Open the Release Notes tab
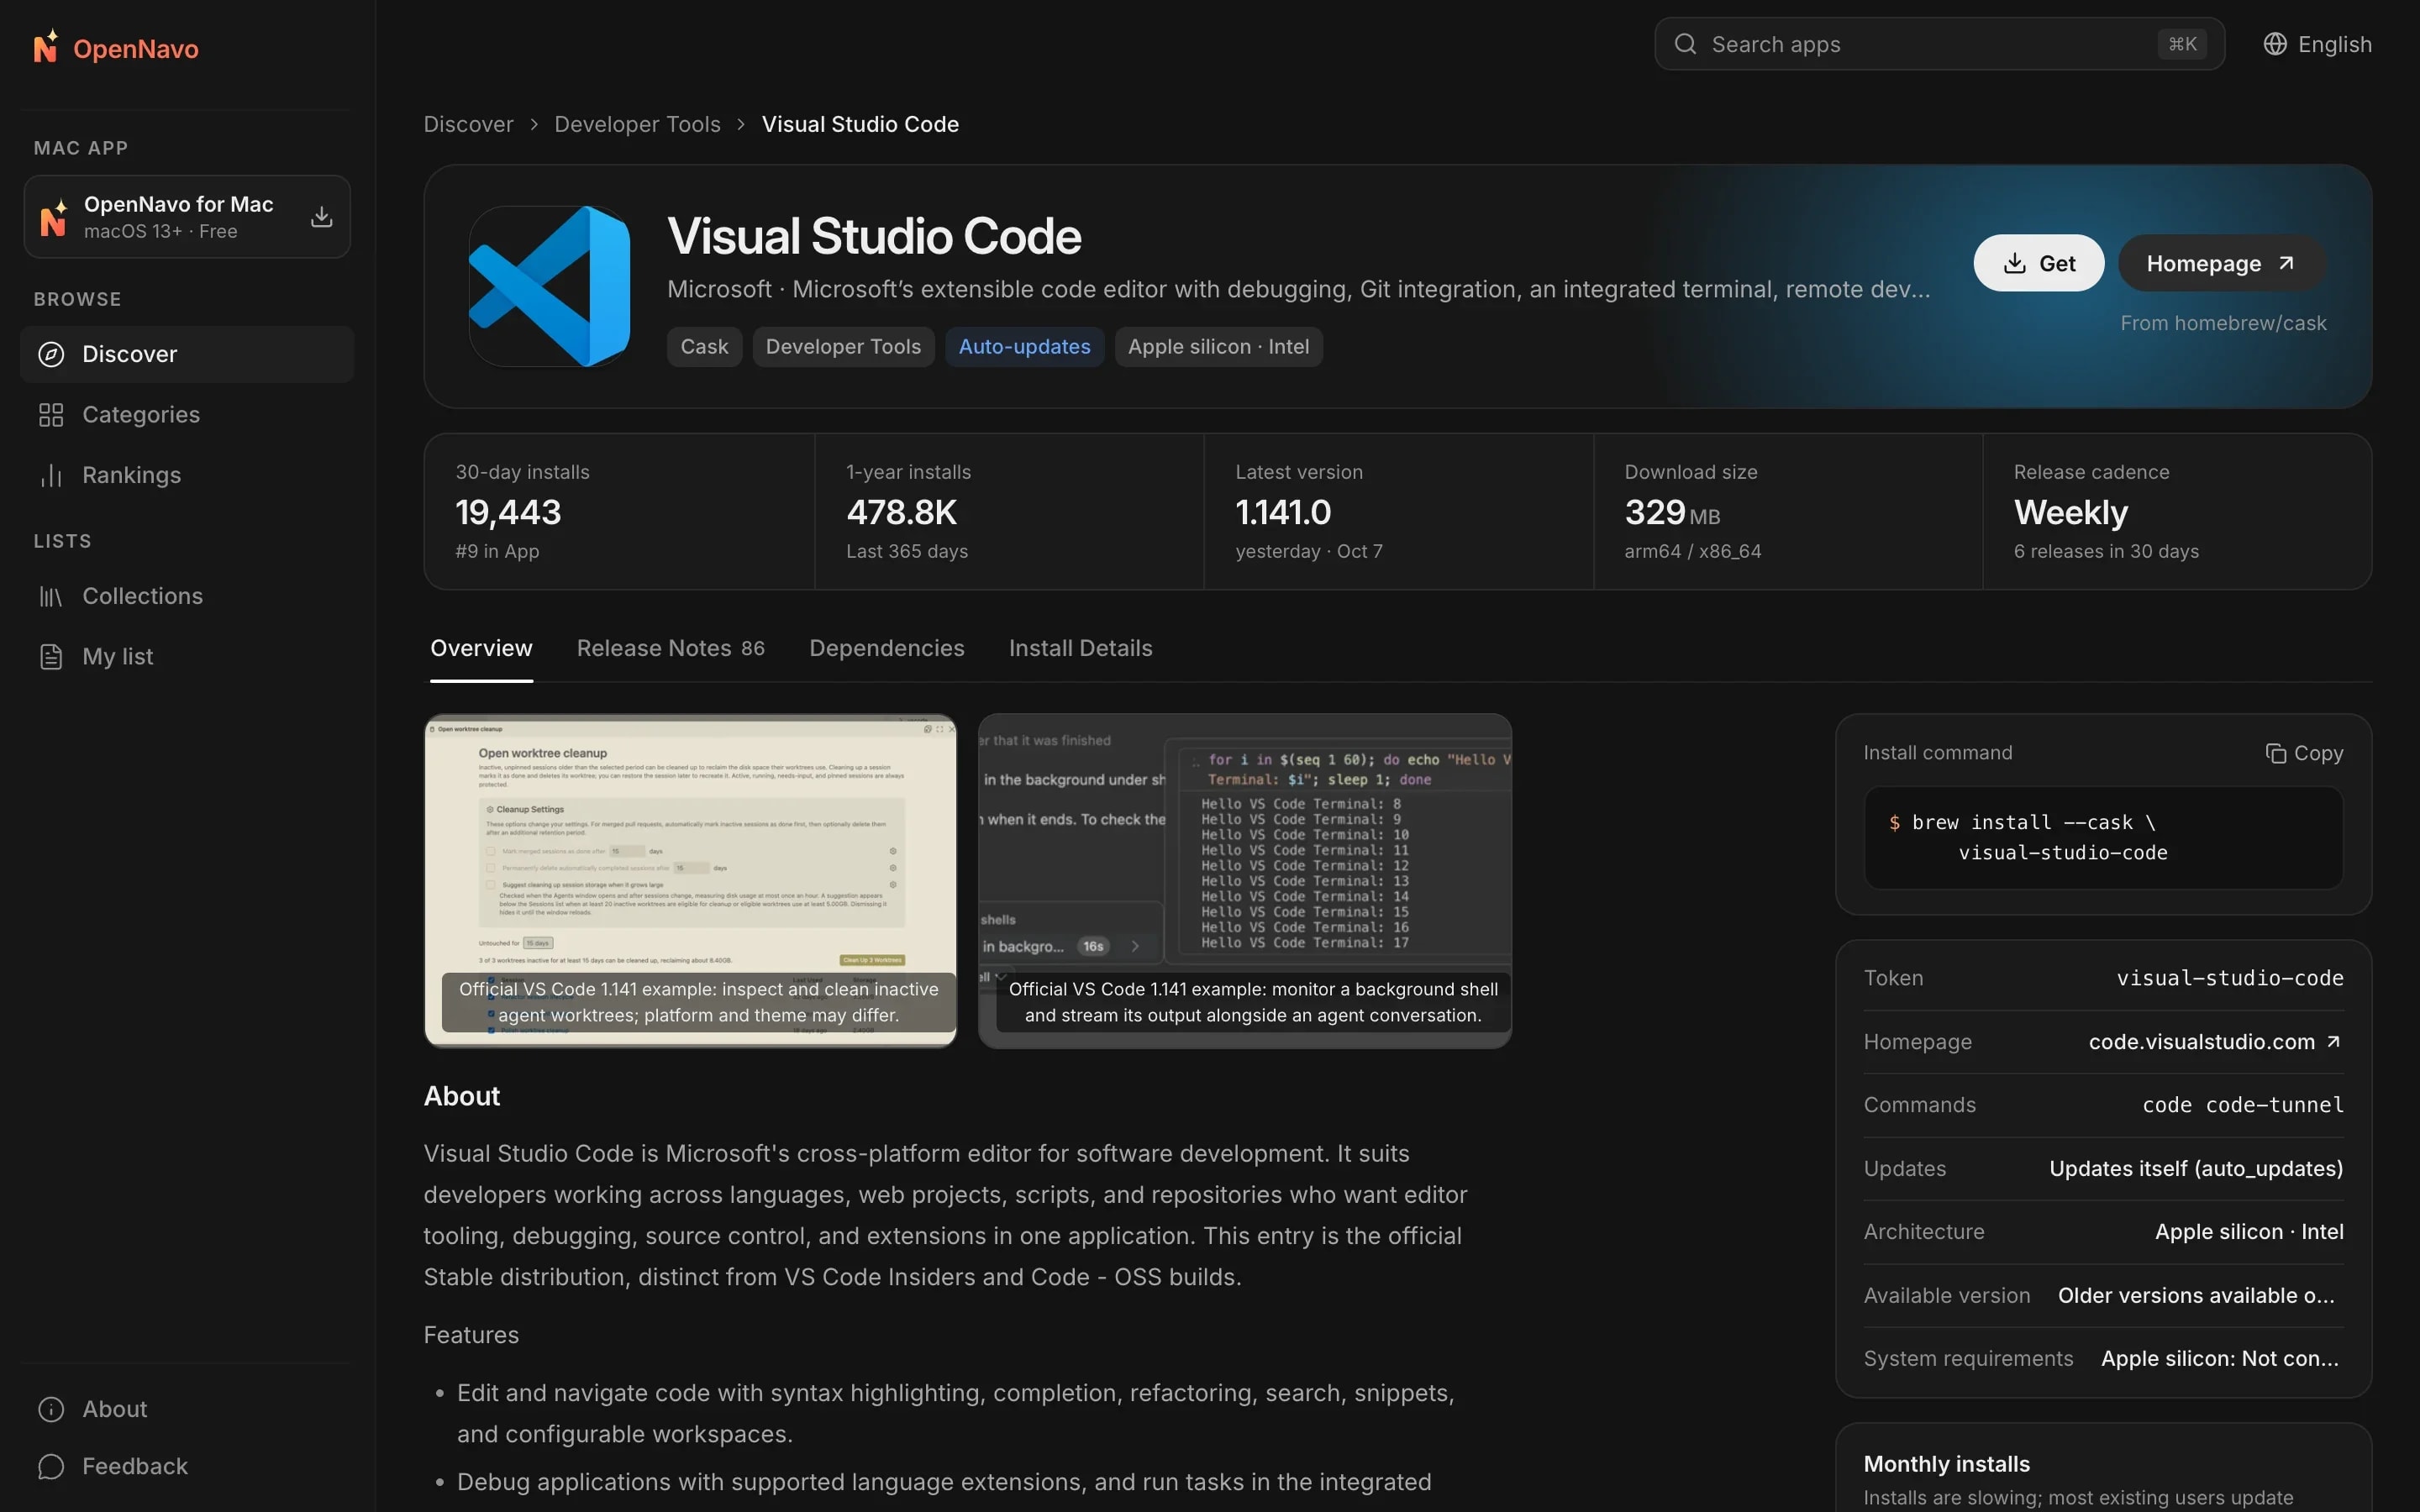Viewport: 2420px width, 1512px height. 670,648
